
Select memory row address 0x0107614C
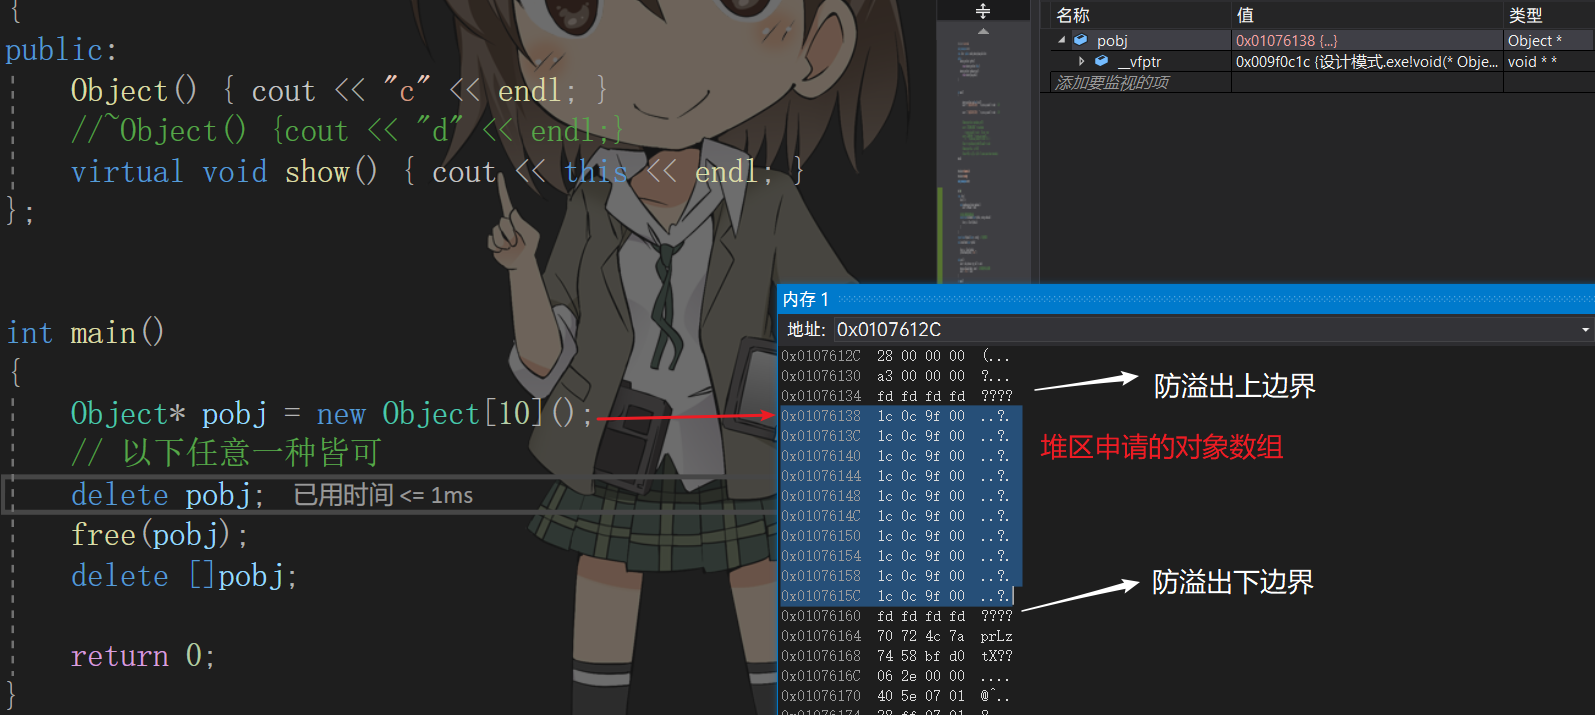tap(821, 516)
